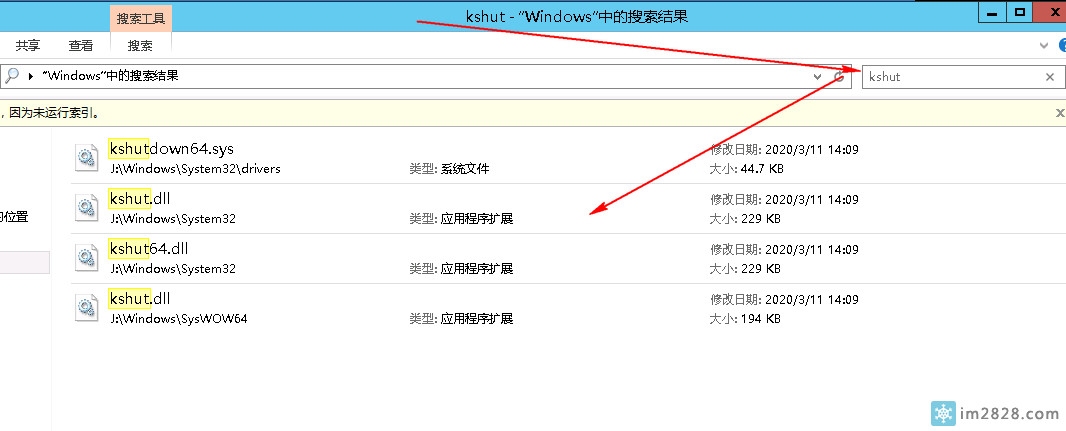This screenshot has height=431, width=1066.
Task: Click the magnifier icon in address bar
Action: 12,76
